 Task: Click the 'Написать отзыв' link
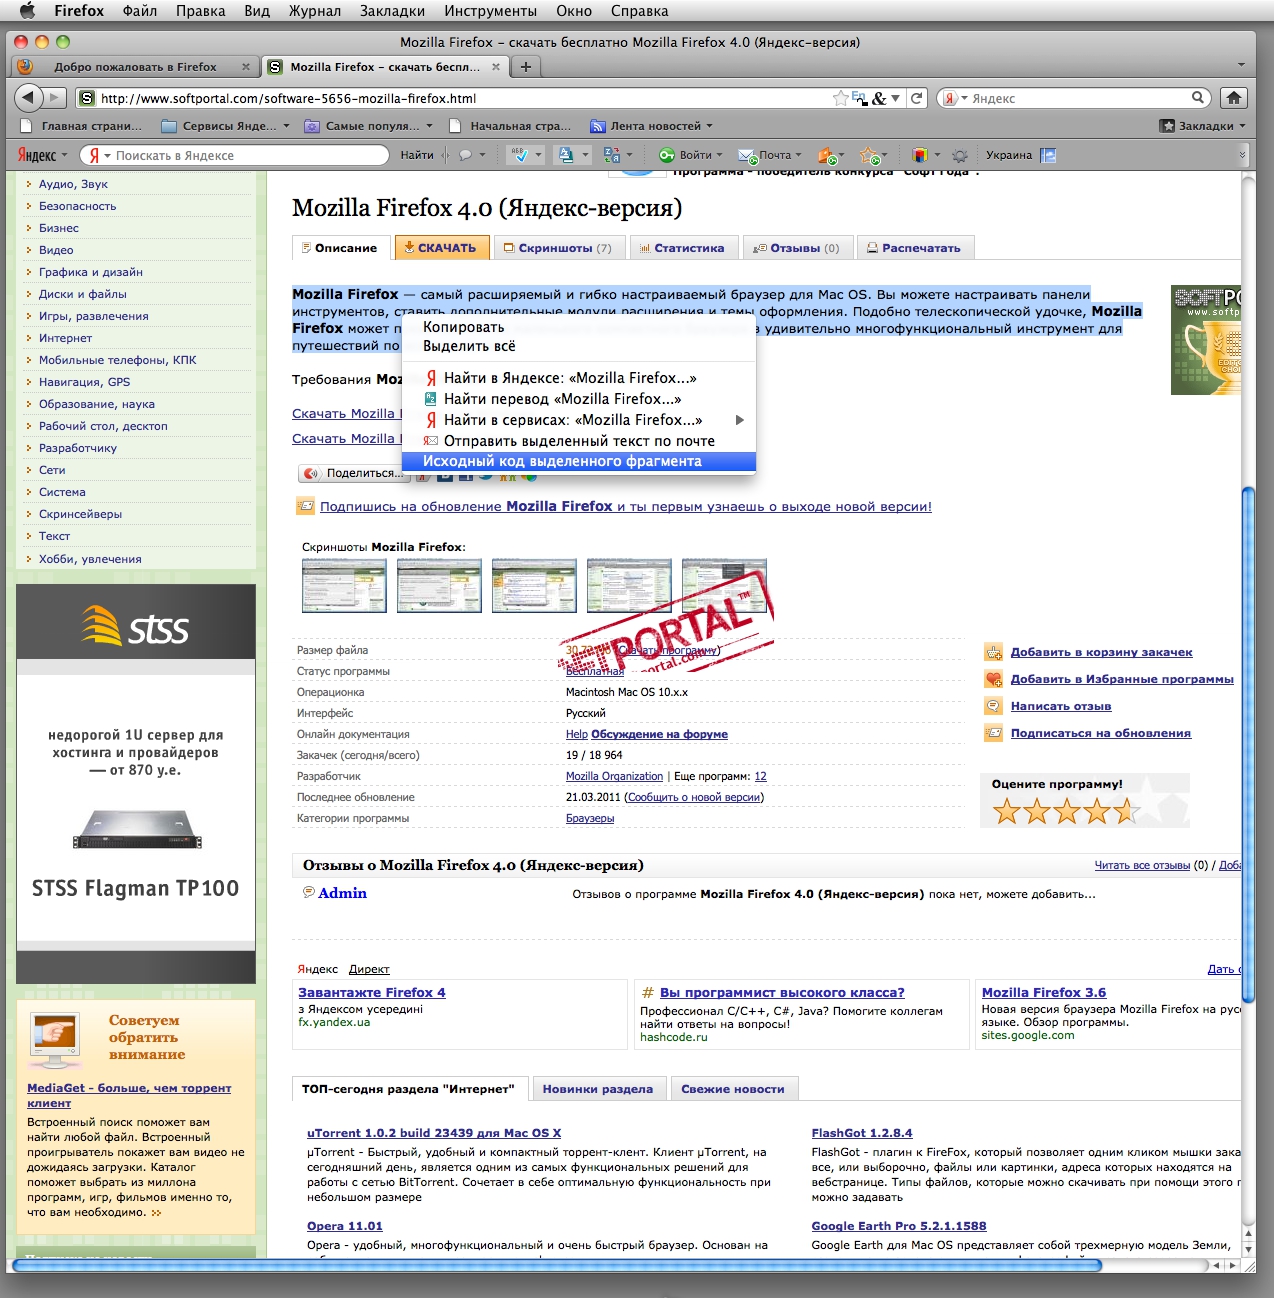(1061, 706)
